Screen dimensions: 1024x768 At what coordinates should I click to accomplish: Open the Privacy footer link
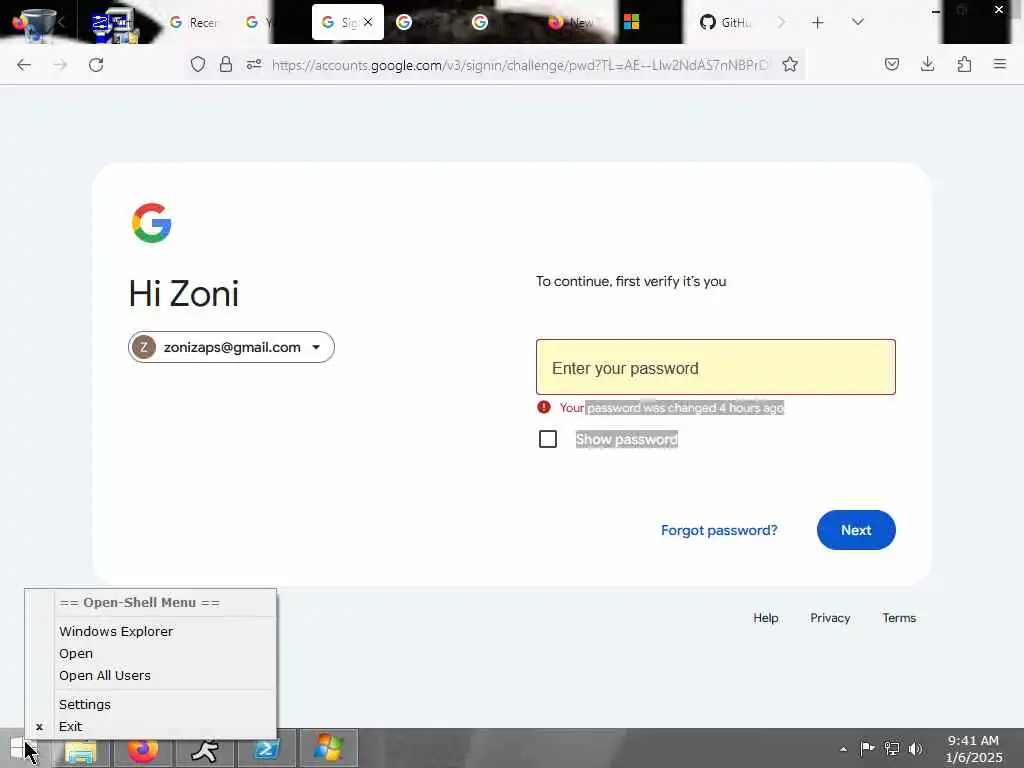point(830,618)
